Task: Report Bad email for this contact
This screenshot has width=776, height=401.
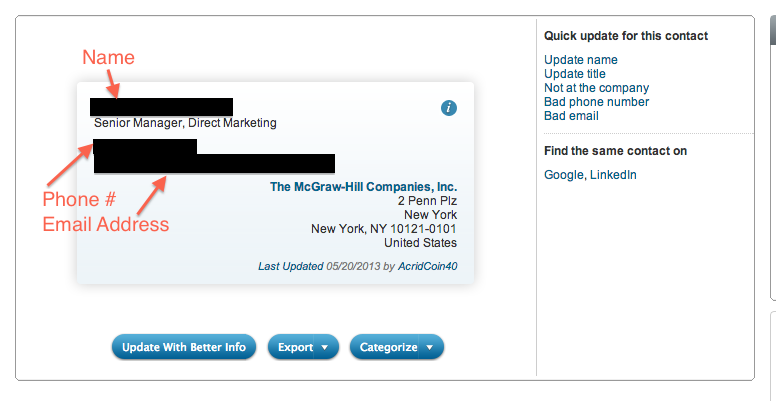Action: (x=571, y=116)
